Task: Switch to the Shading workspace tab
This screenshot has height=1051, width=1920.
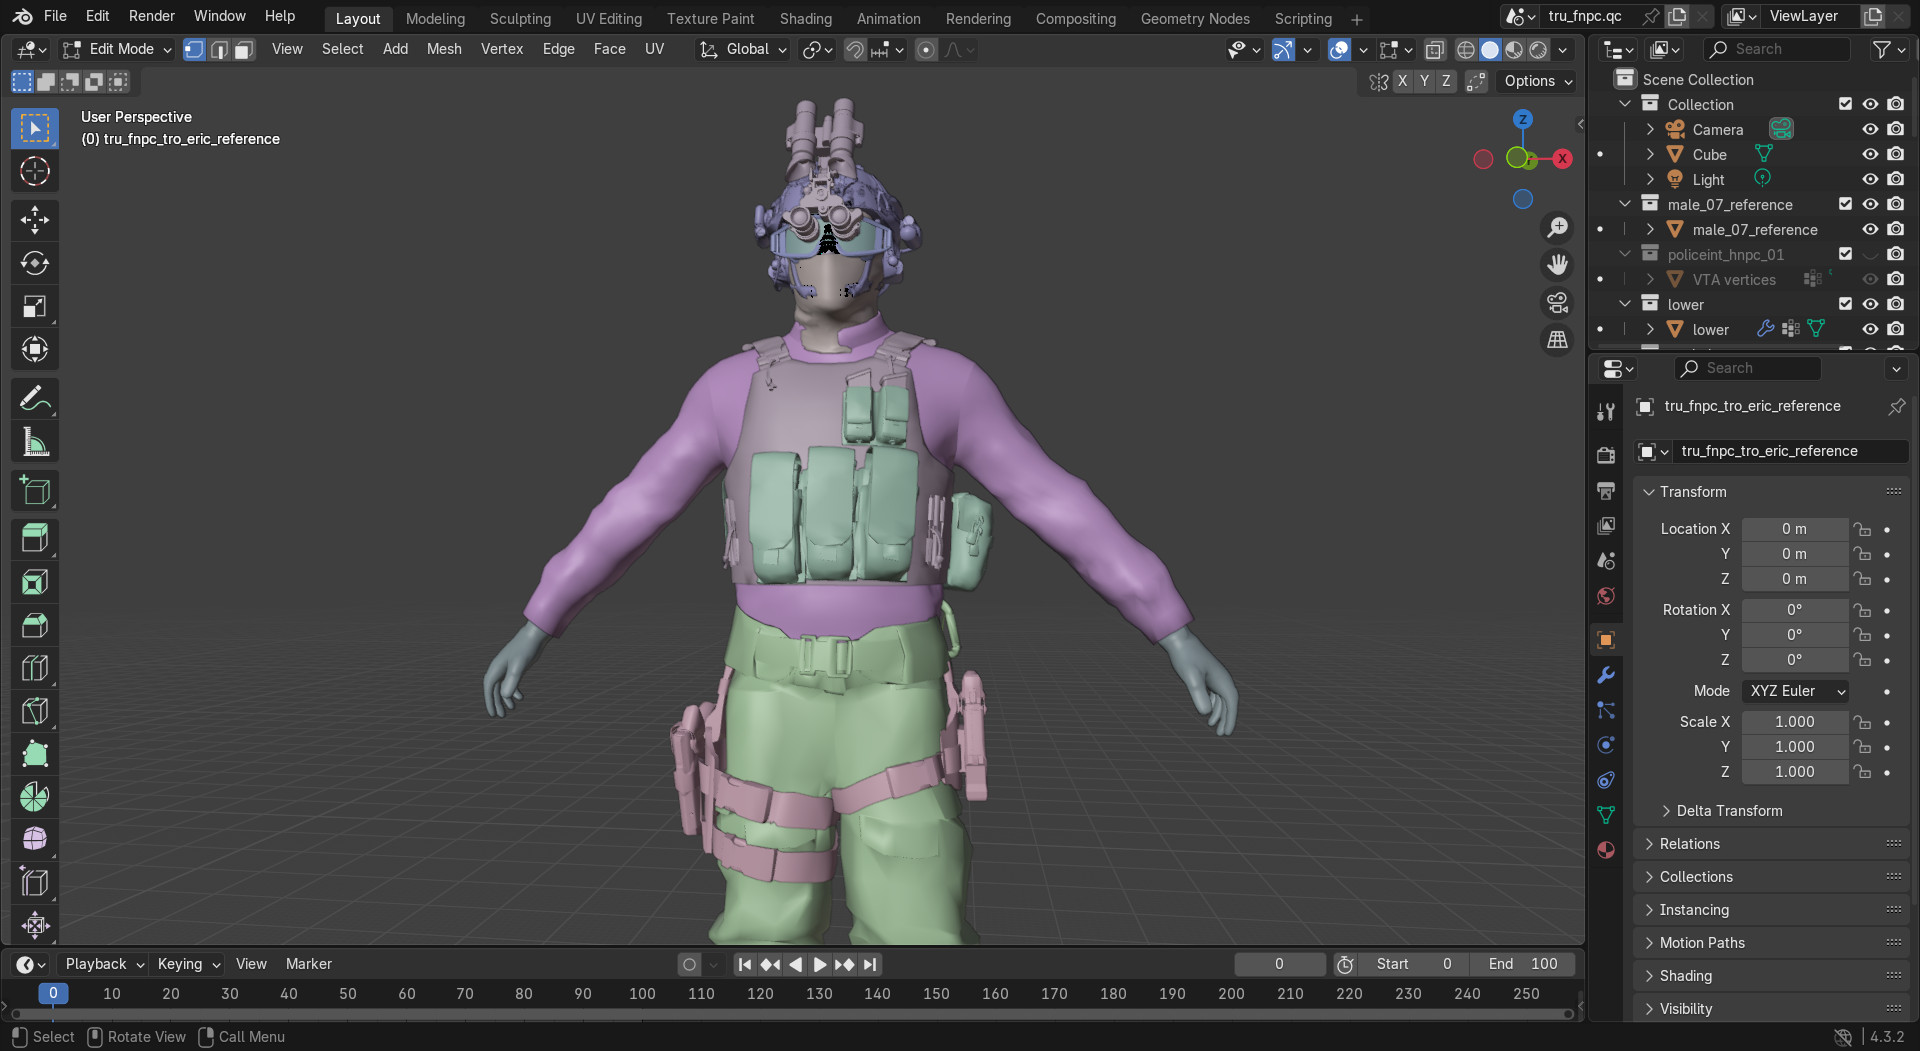Action: click(806, 18)
